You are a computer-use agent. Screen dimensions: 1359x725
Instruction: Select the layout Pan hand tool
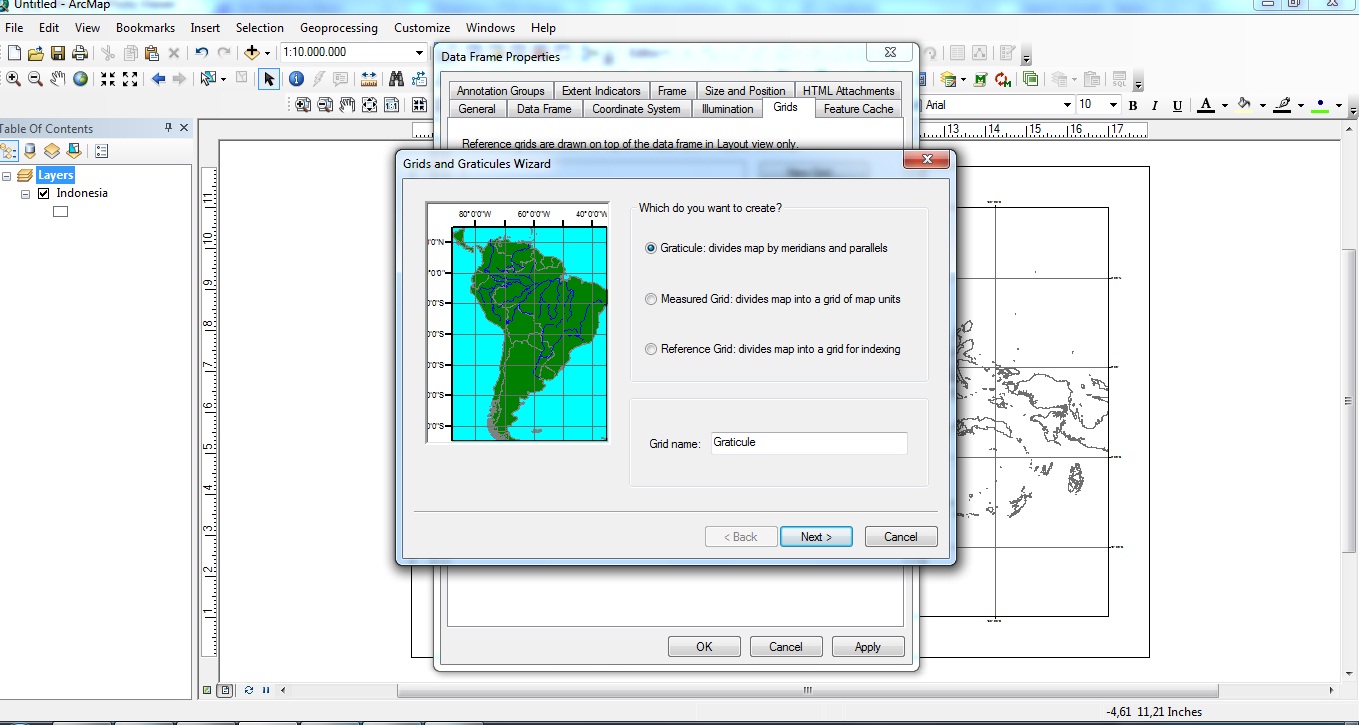tap(347, 105)
